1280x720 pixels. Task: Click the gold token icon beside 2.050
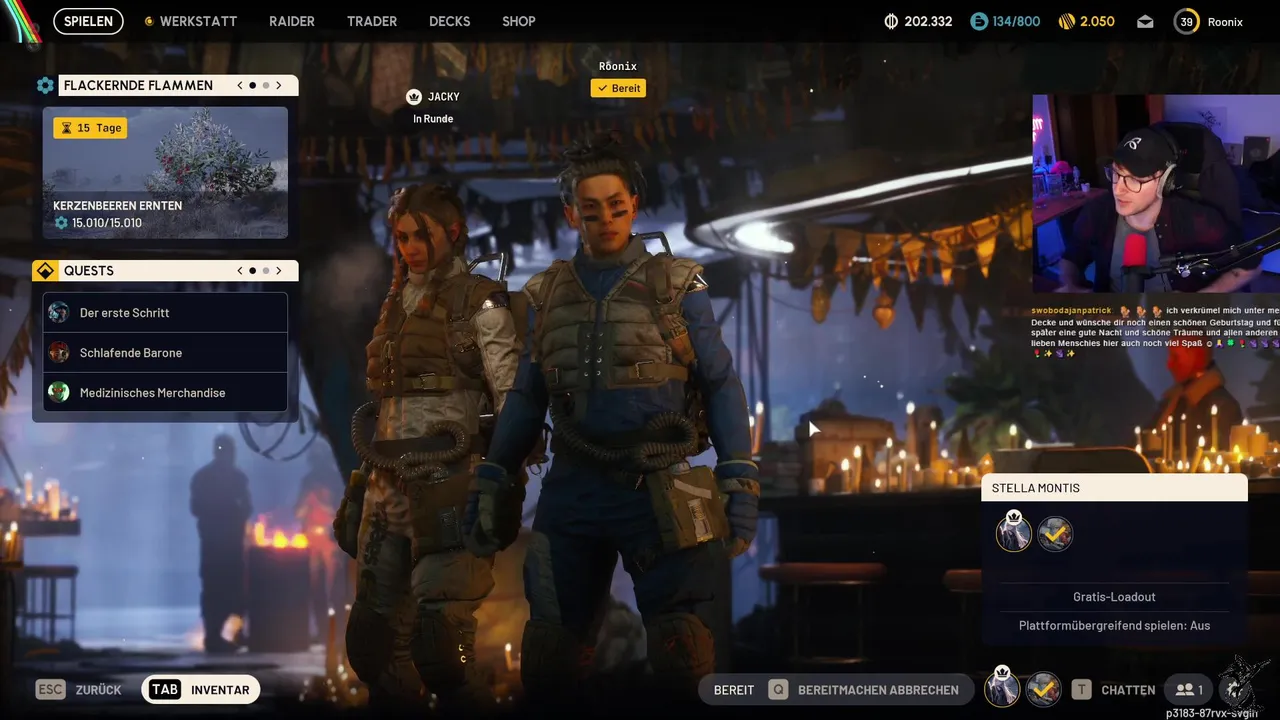(x=1067, y=21)
